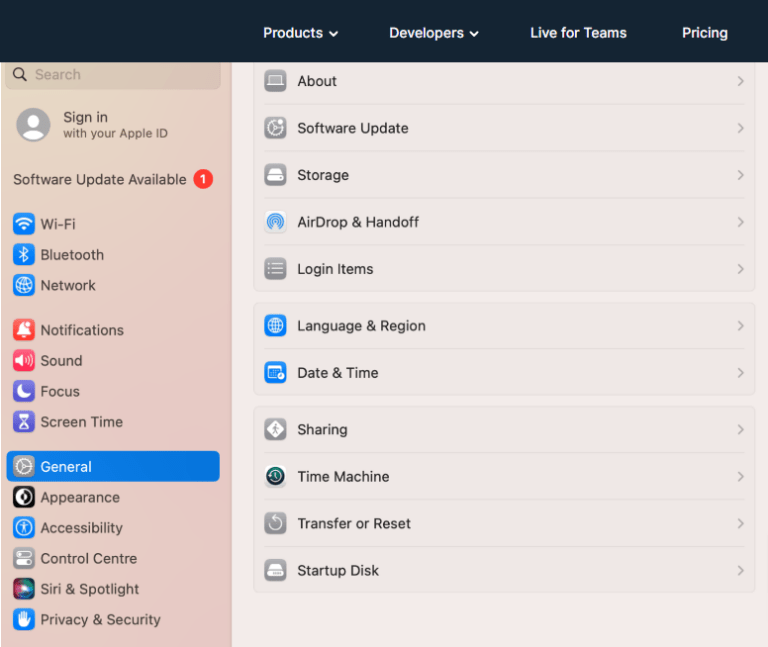Click the Network globe icon

24,285
